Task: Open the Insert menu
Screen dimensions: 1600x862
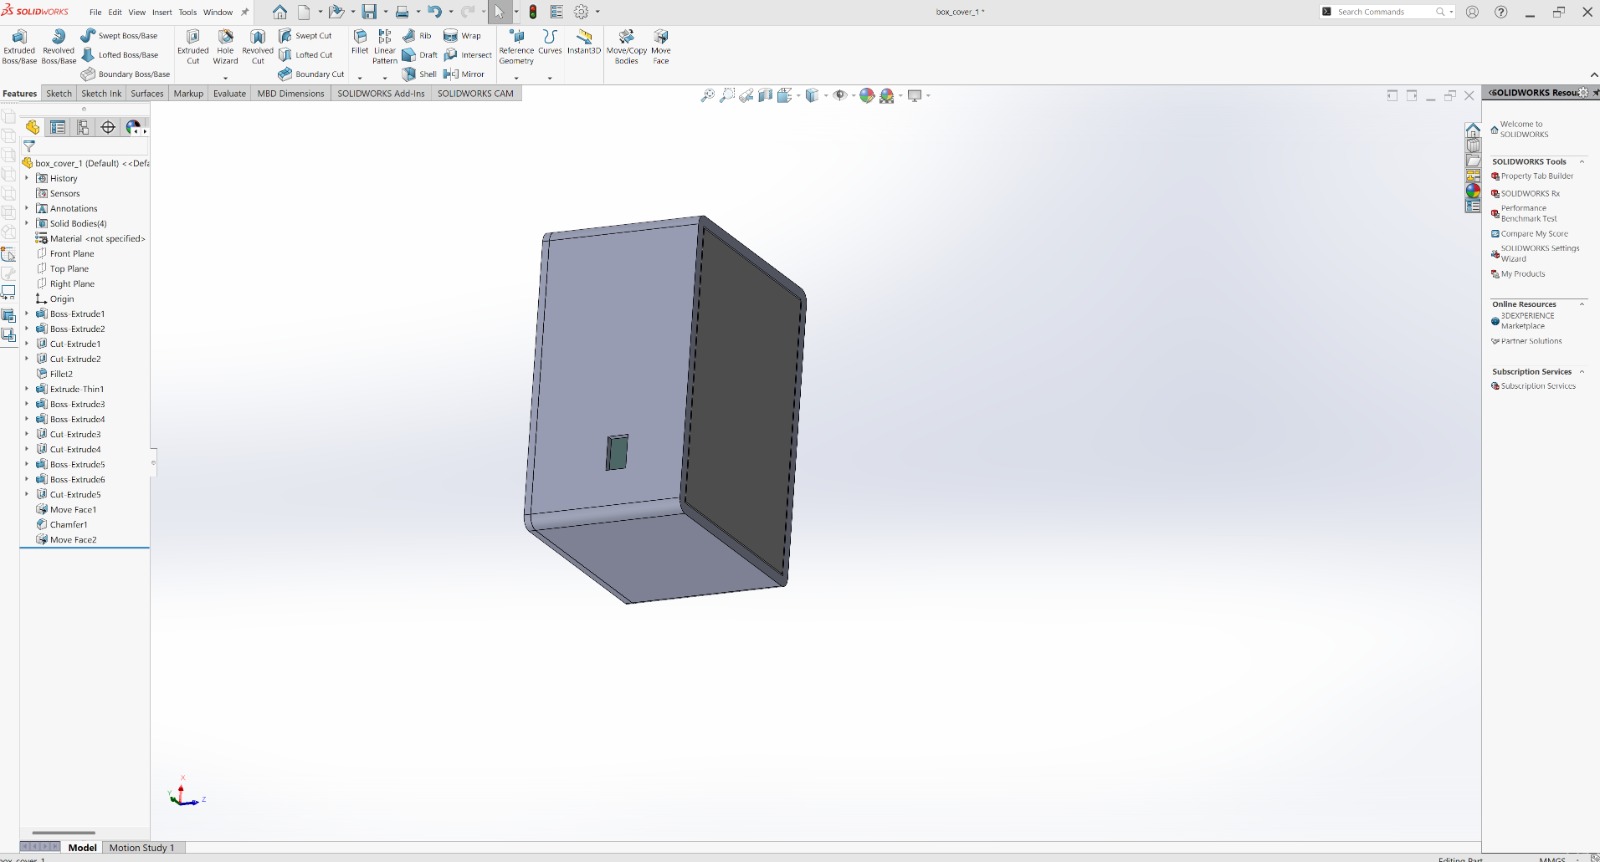Action: (x=162, y=12)
